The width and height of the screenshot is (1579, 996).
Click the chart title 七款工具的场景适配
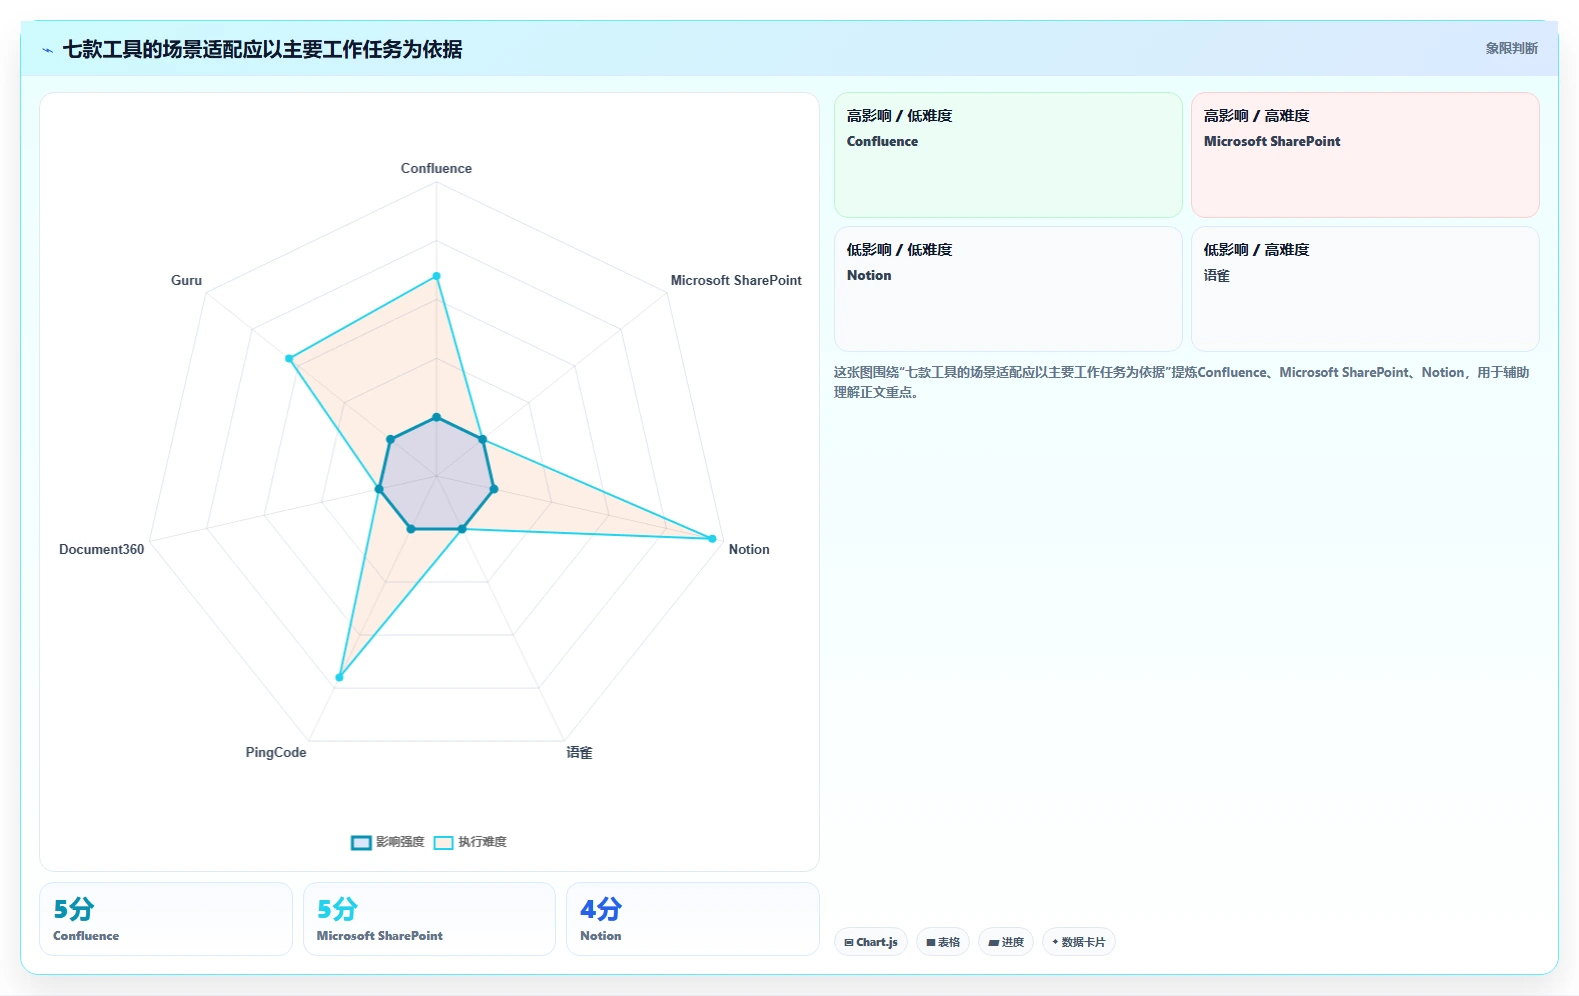tap(262, 49)
